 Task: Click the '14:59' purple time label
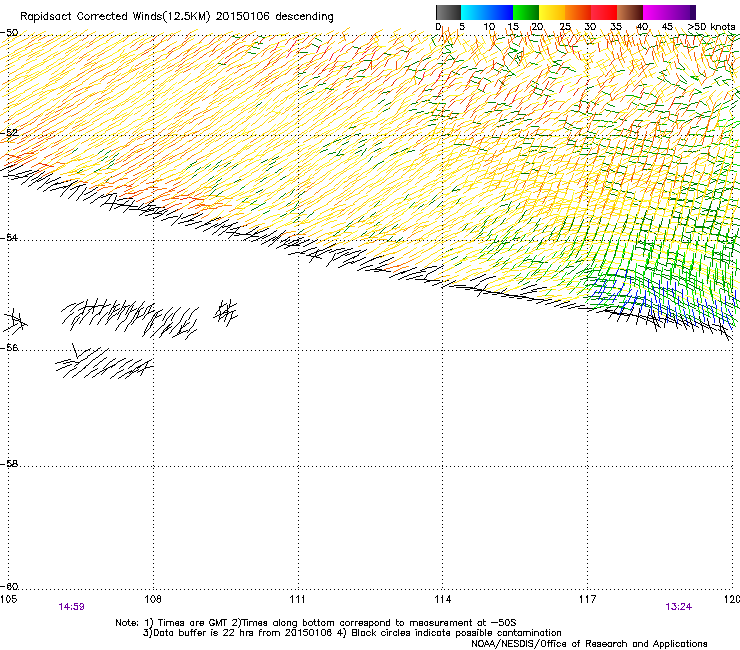coord(71,607)
